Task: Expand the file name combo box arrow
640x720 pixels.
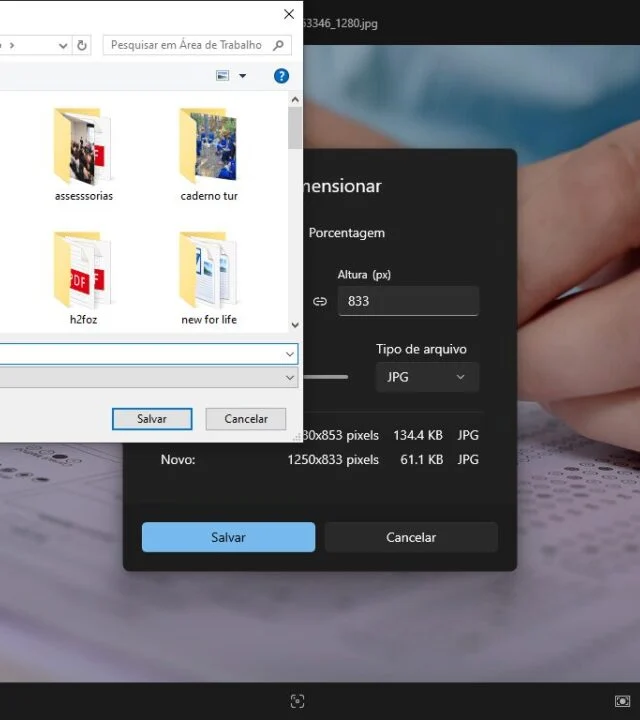Action: coord(290,354)
